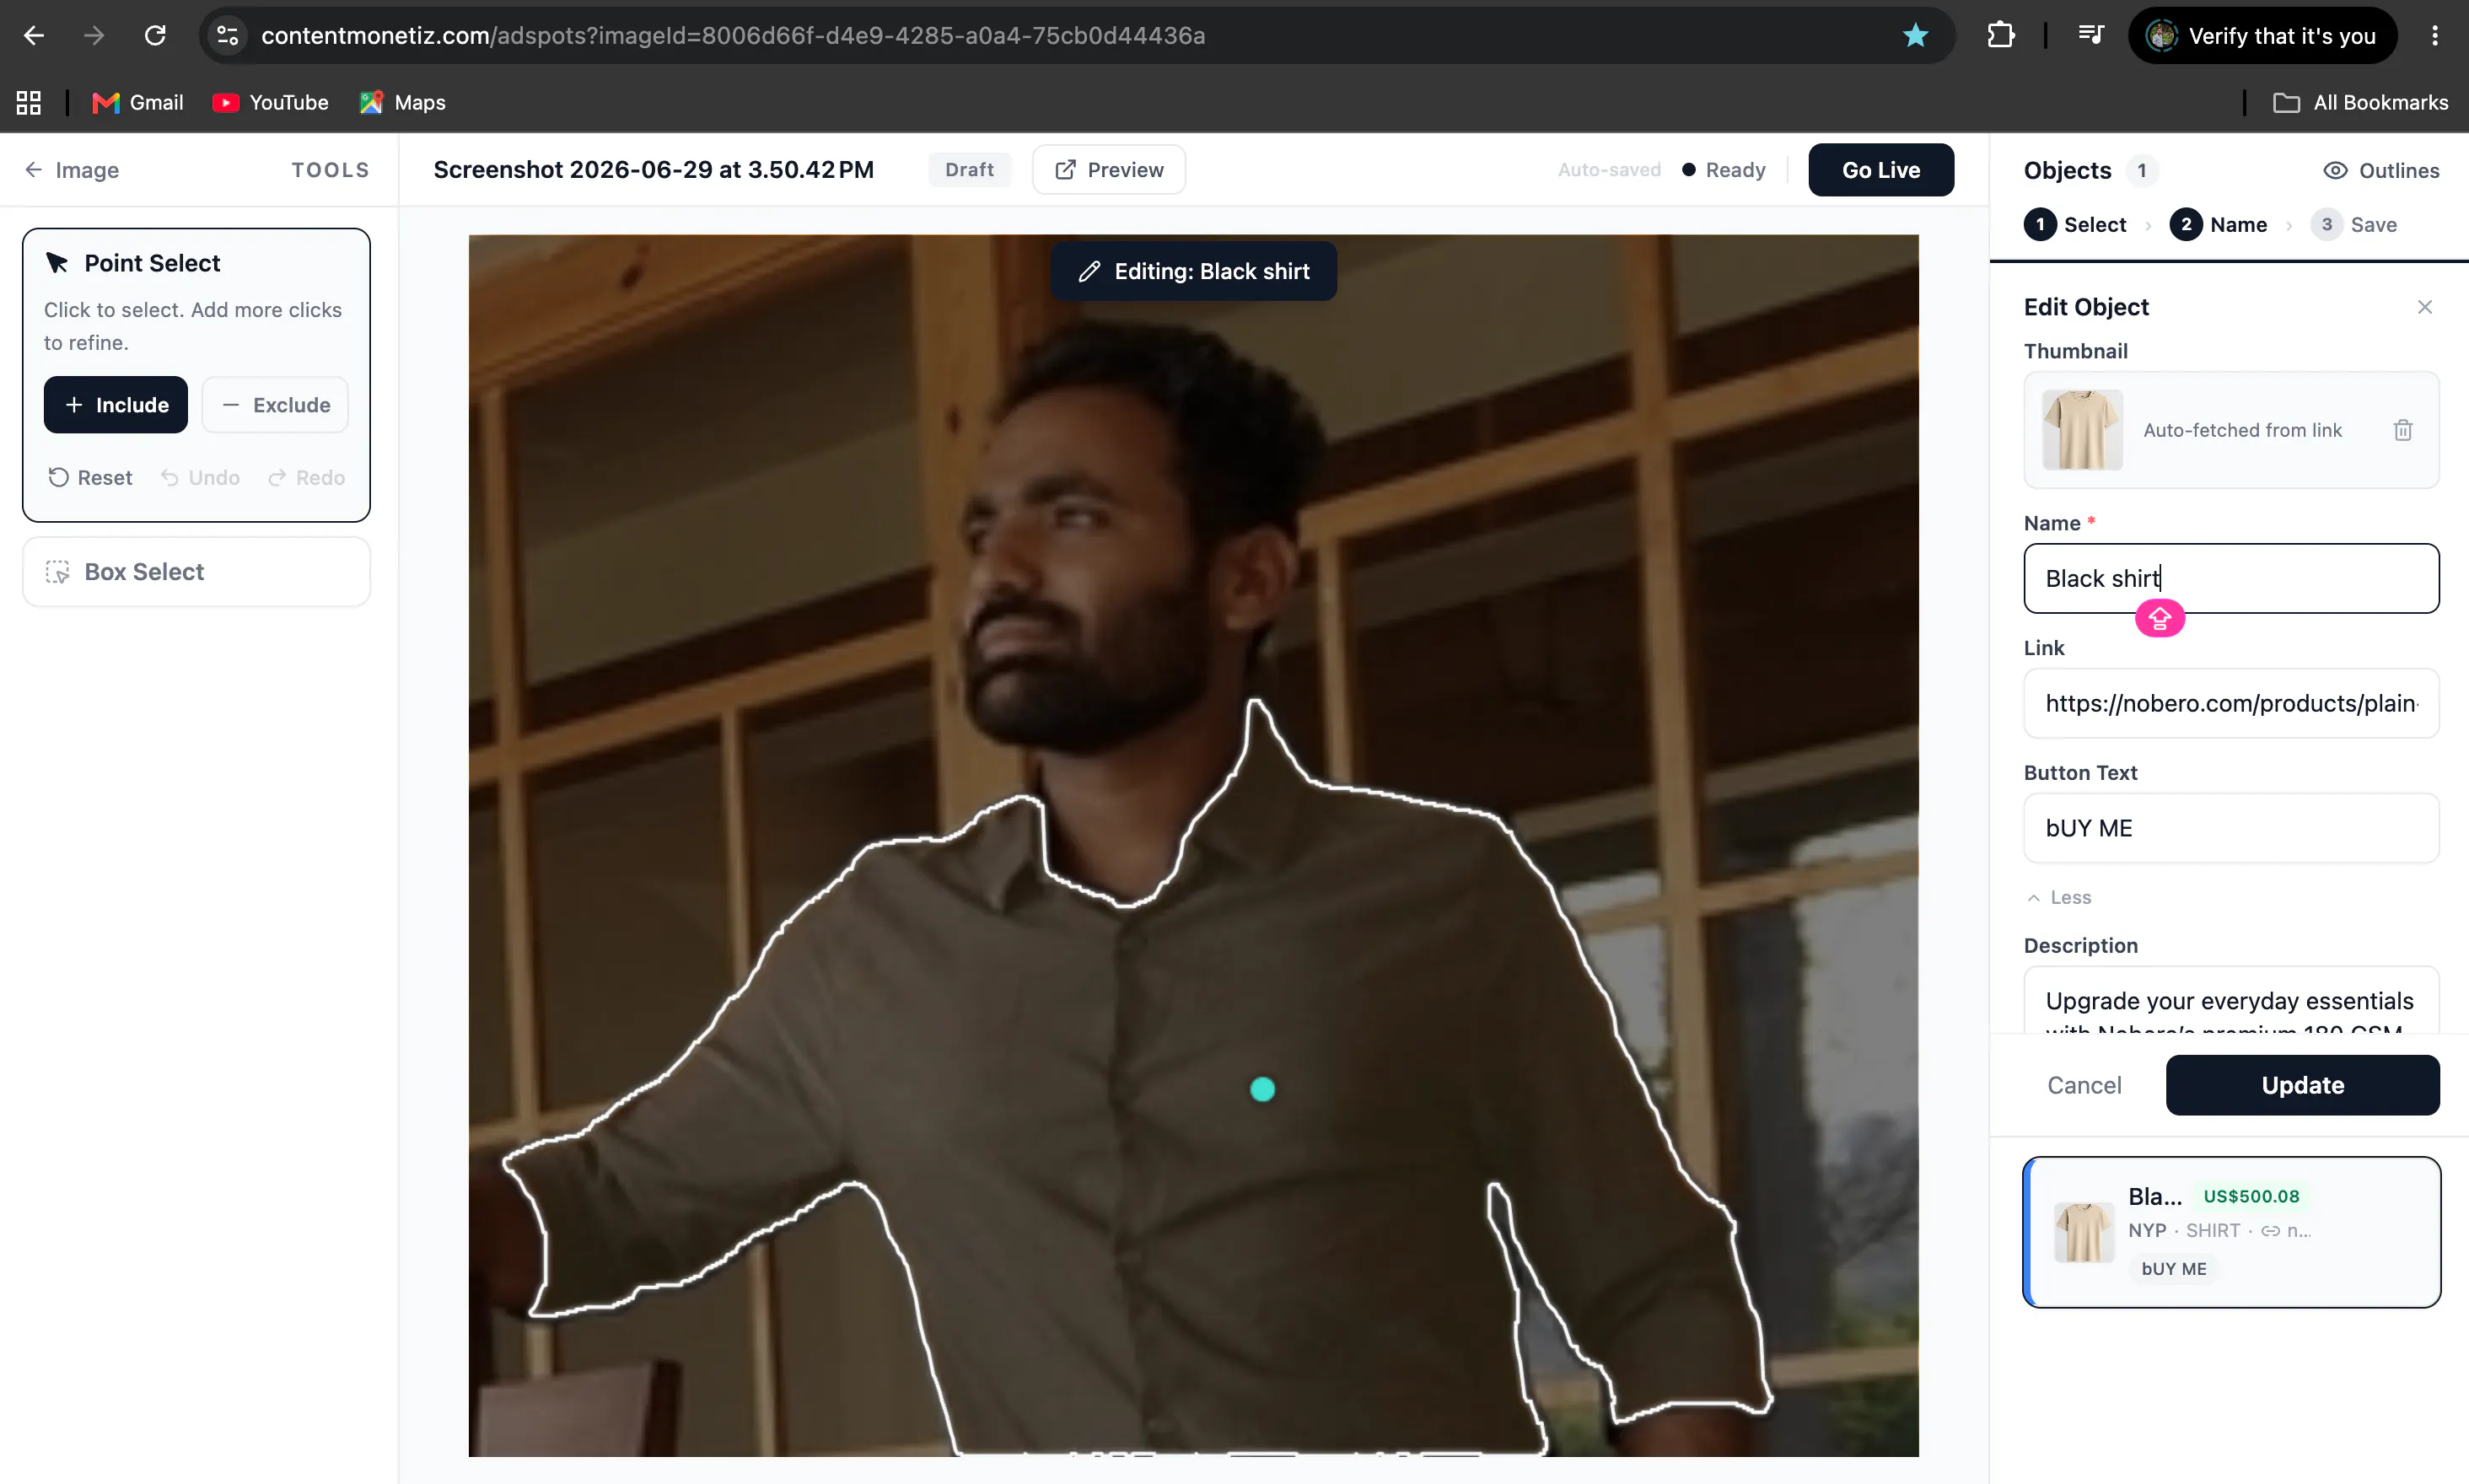Click the TOOLS panel header
Viewport: 2469px width, 1484px height.
pos(330,170)
